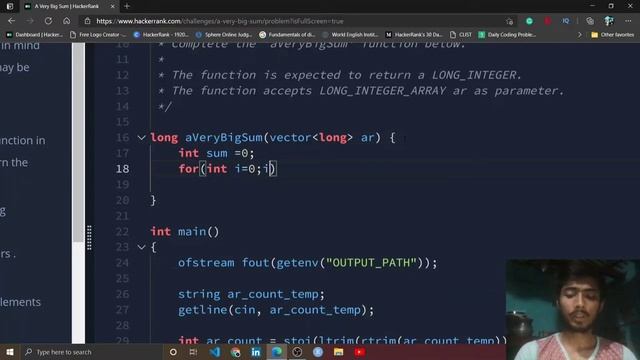
Task: Open Google Chrome from taskbar
Action: pos(236,352)
